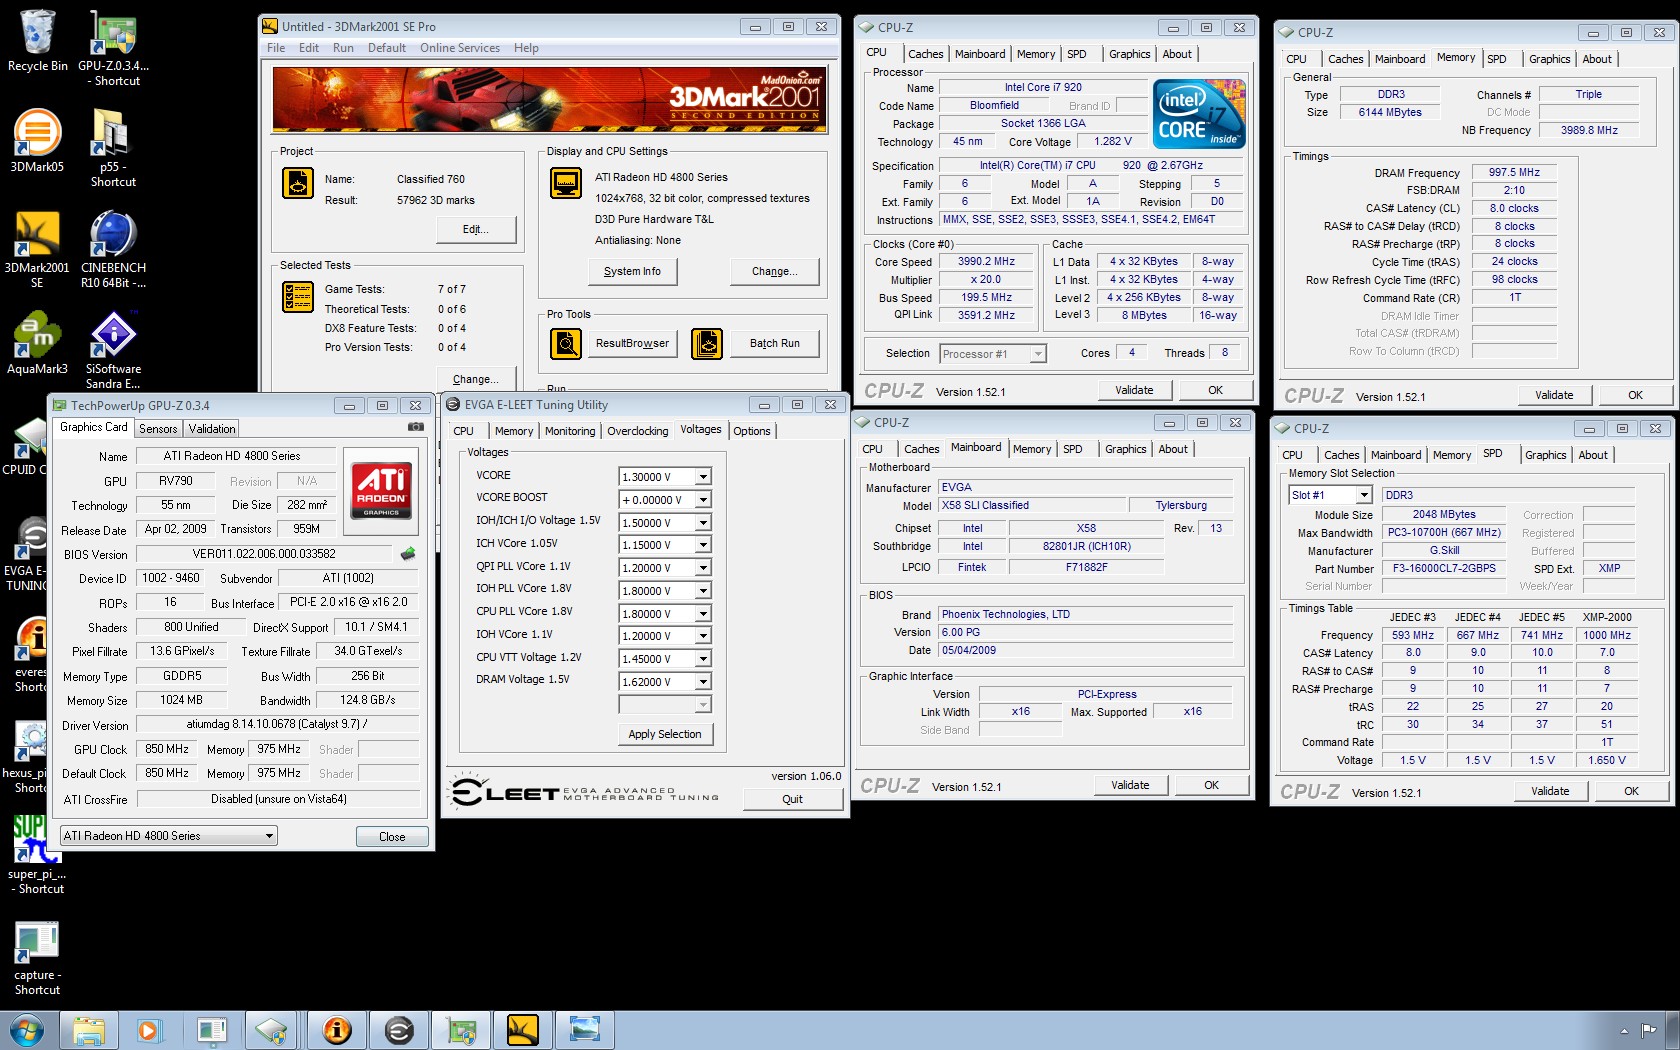The width and height of the screenshot is (1680, 1050).
Task: Click the 3DMark2001 Second Edition banner
Action: coord(550,100)
